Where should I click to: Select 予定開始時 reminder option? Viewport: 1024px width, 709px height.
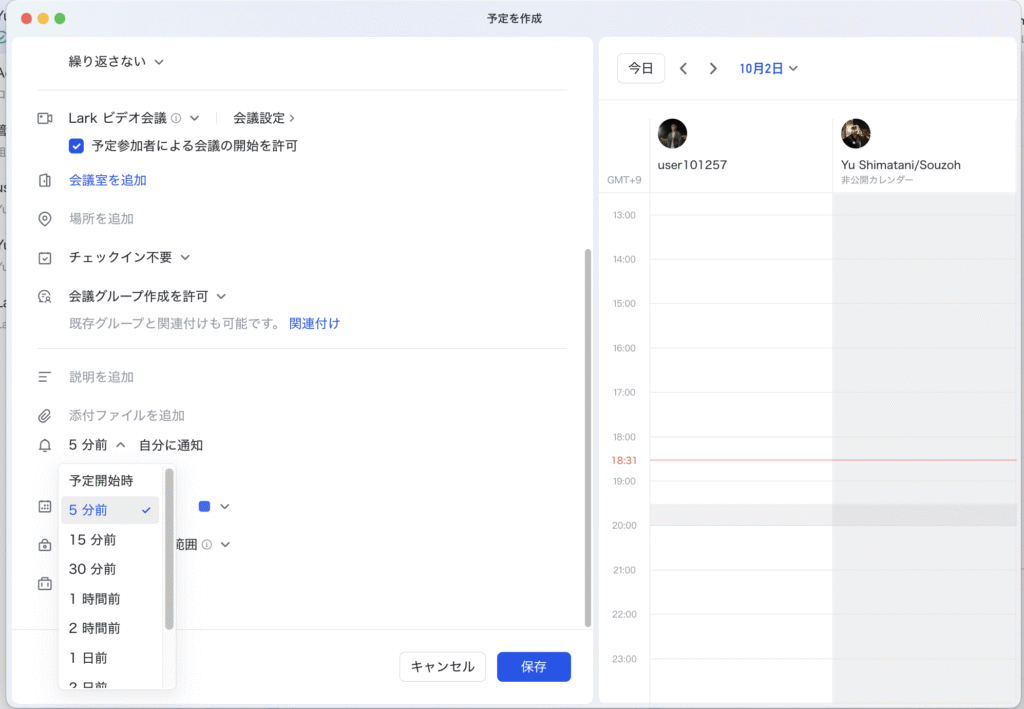point(100,481)
